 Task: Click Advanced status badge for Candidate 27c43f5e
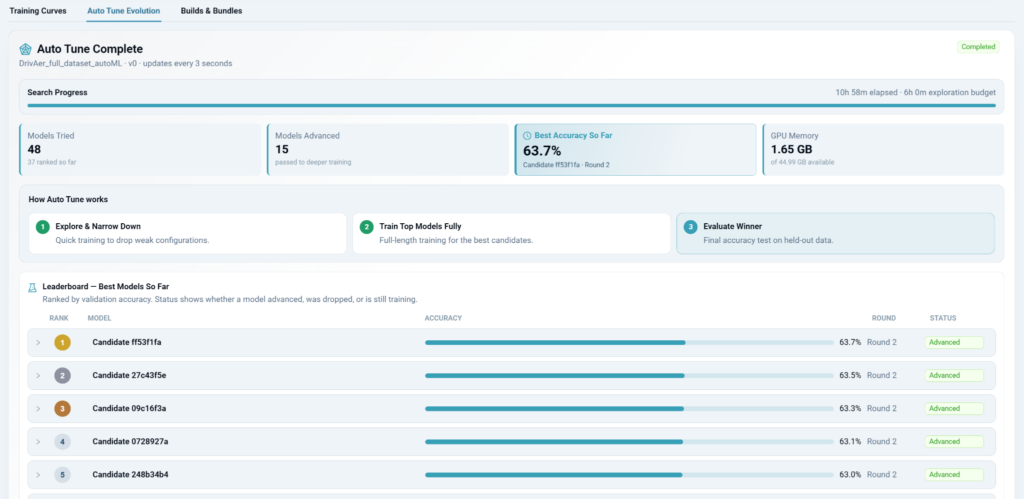click(954, 376)
